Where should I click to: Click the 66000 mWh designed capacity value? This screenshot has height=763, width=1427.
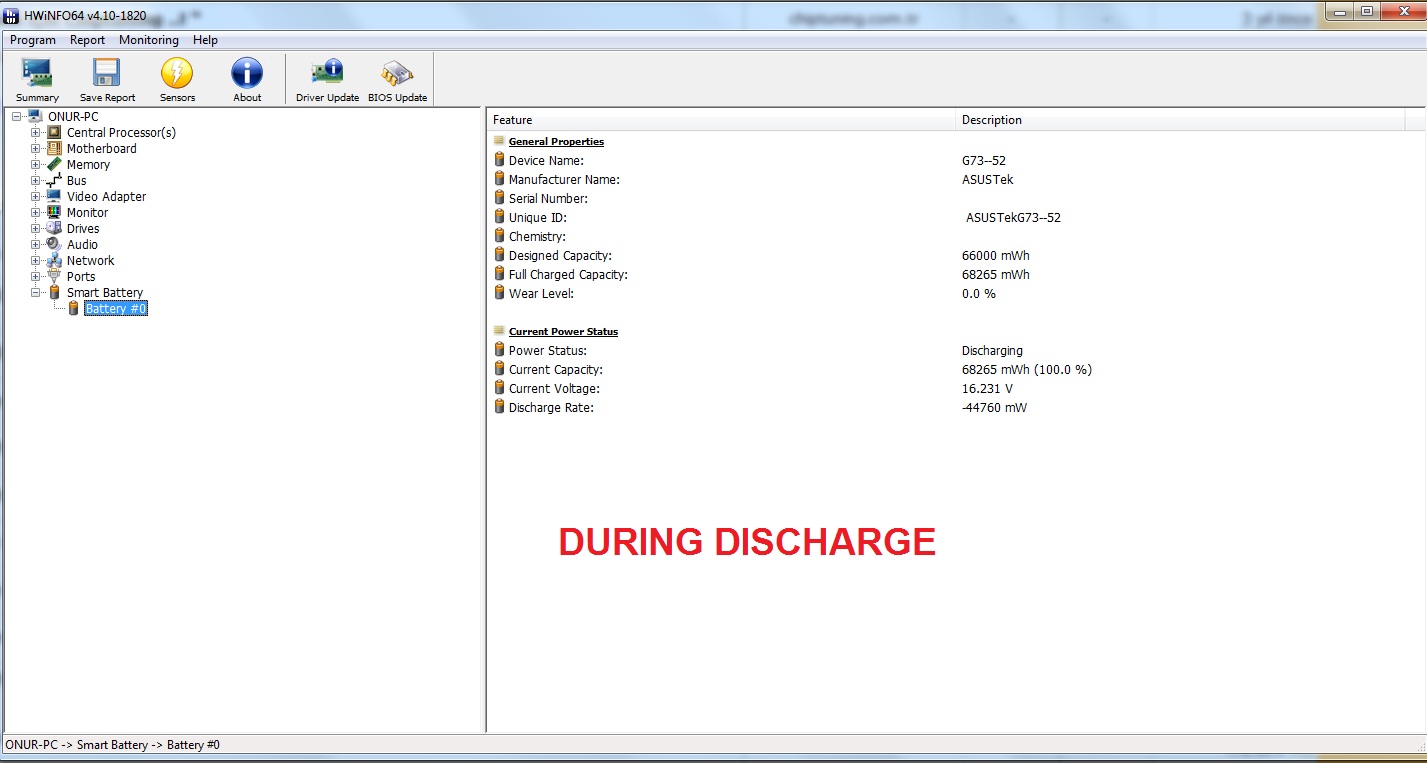tap(995, 256)
